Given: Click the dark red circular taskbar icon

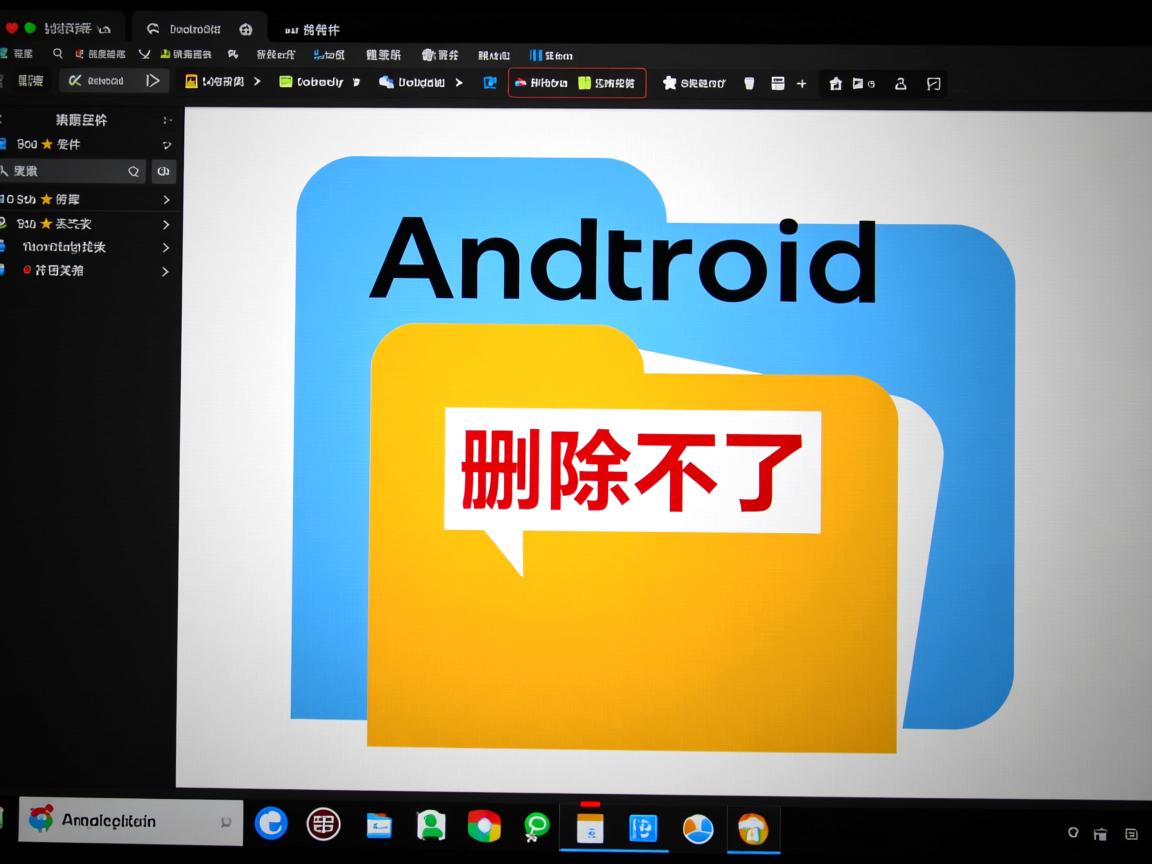Looking at the screenshot, I should pos(323,824).
